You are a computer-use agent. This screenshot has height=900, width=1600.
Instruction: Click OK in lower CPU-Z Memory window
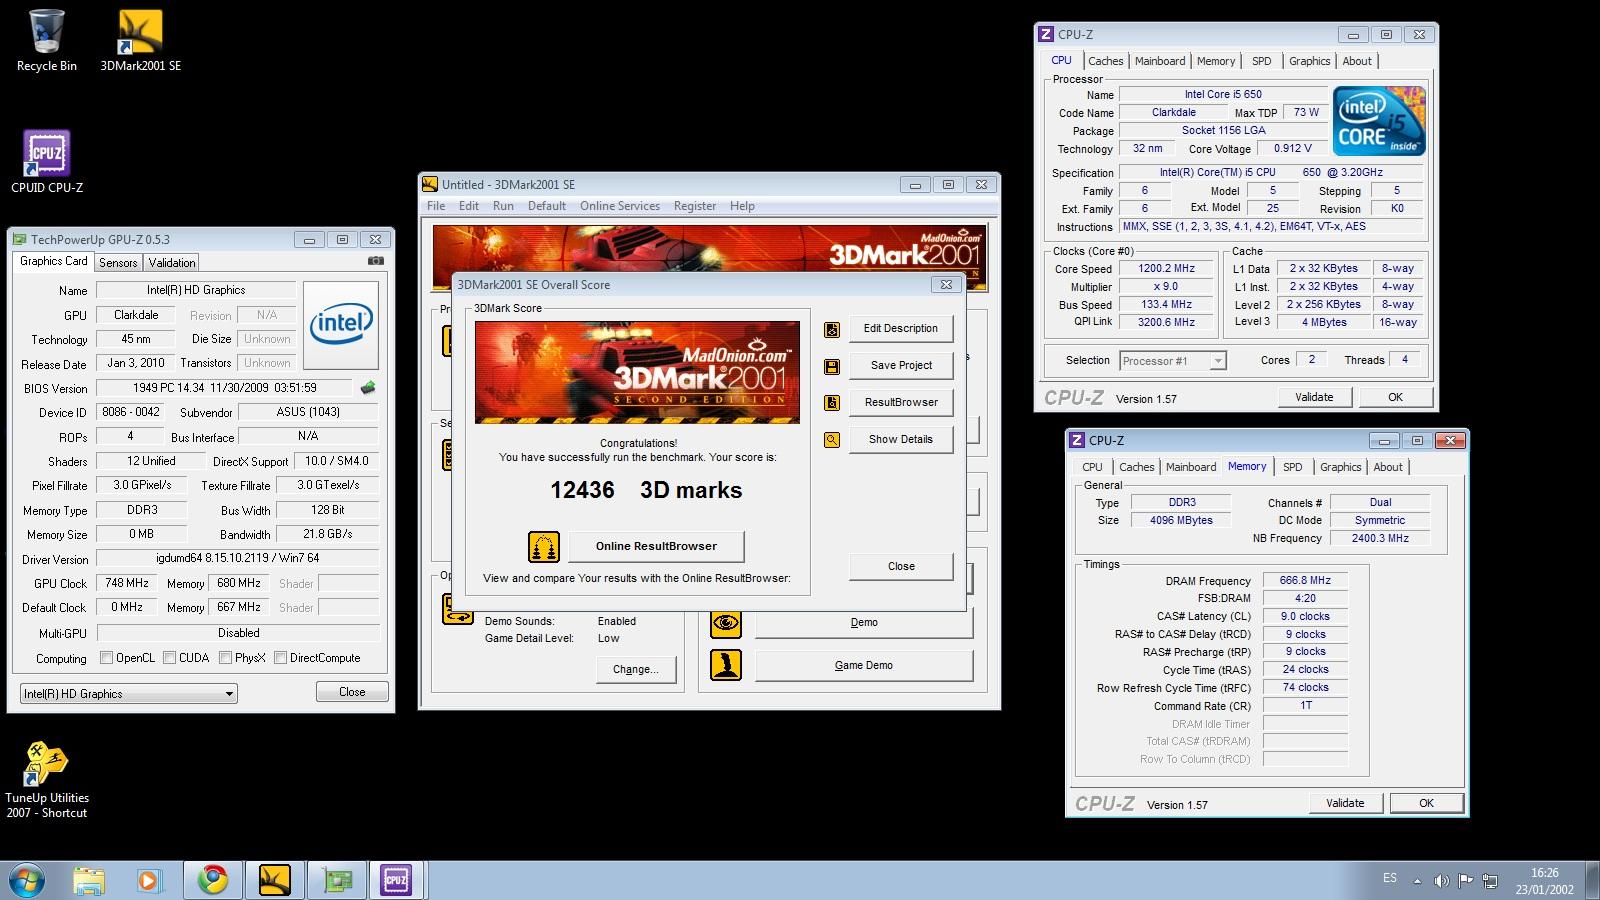(1426, 803)
